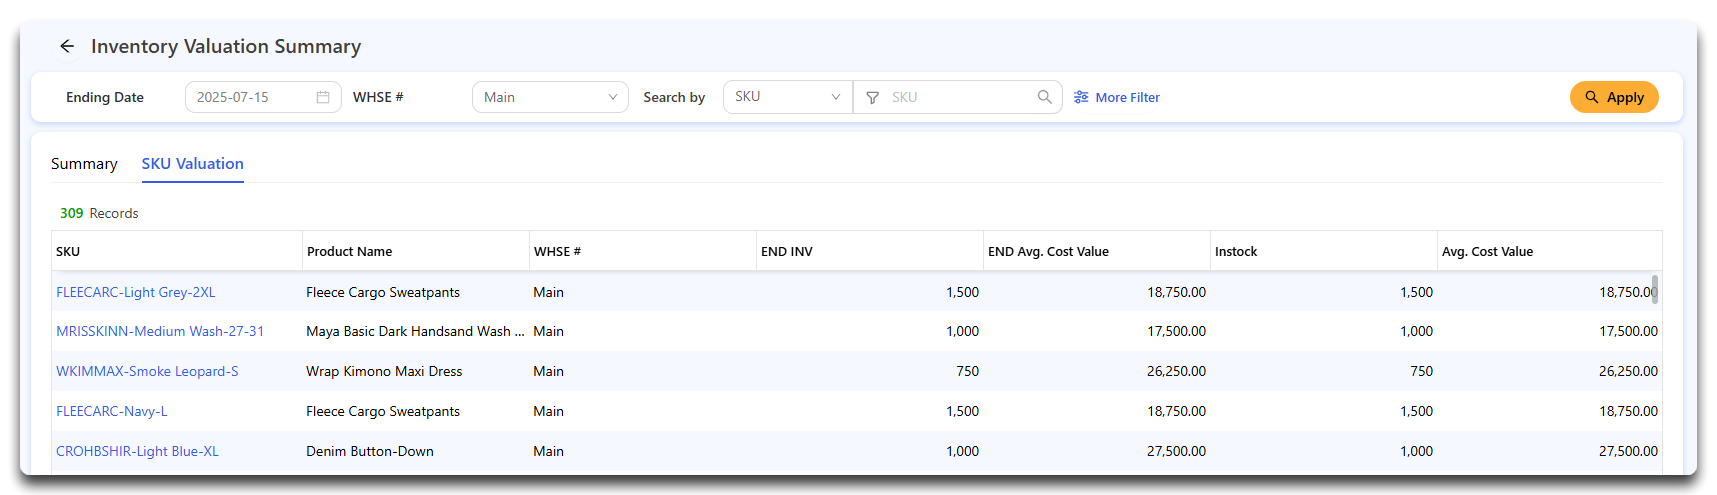The height and width of the screenshot is (495, 1717).
Task: Select the SKU Valuation tab
Action: [x=193, y=163]
